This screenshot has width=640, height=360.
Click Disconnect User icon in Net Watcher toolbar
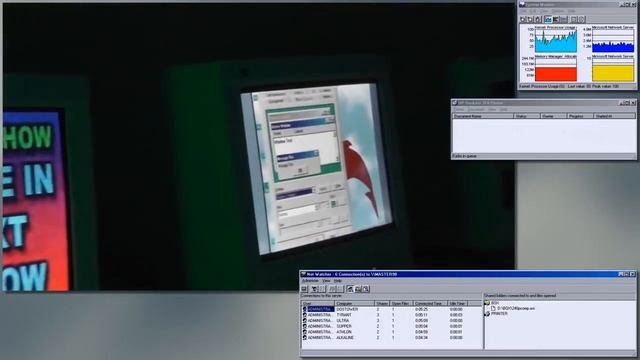pos(314,289)
